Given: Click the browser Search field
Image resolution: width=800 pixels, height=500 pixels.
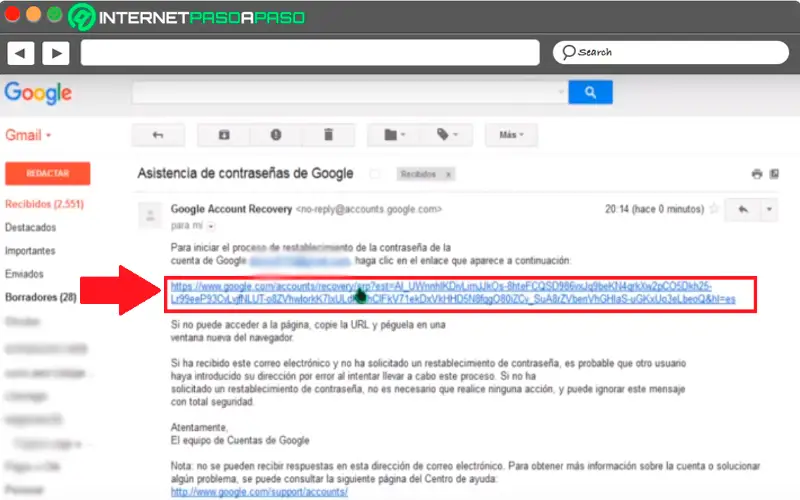Looking at the screenshot, I should 670,52.
